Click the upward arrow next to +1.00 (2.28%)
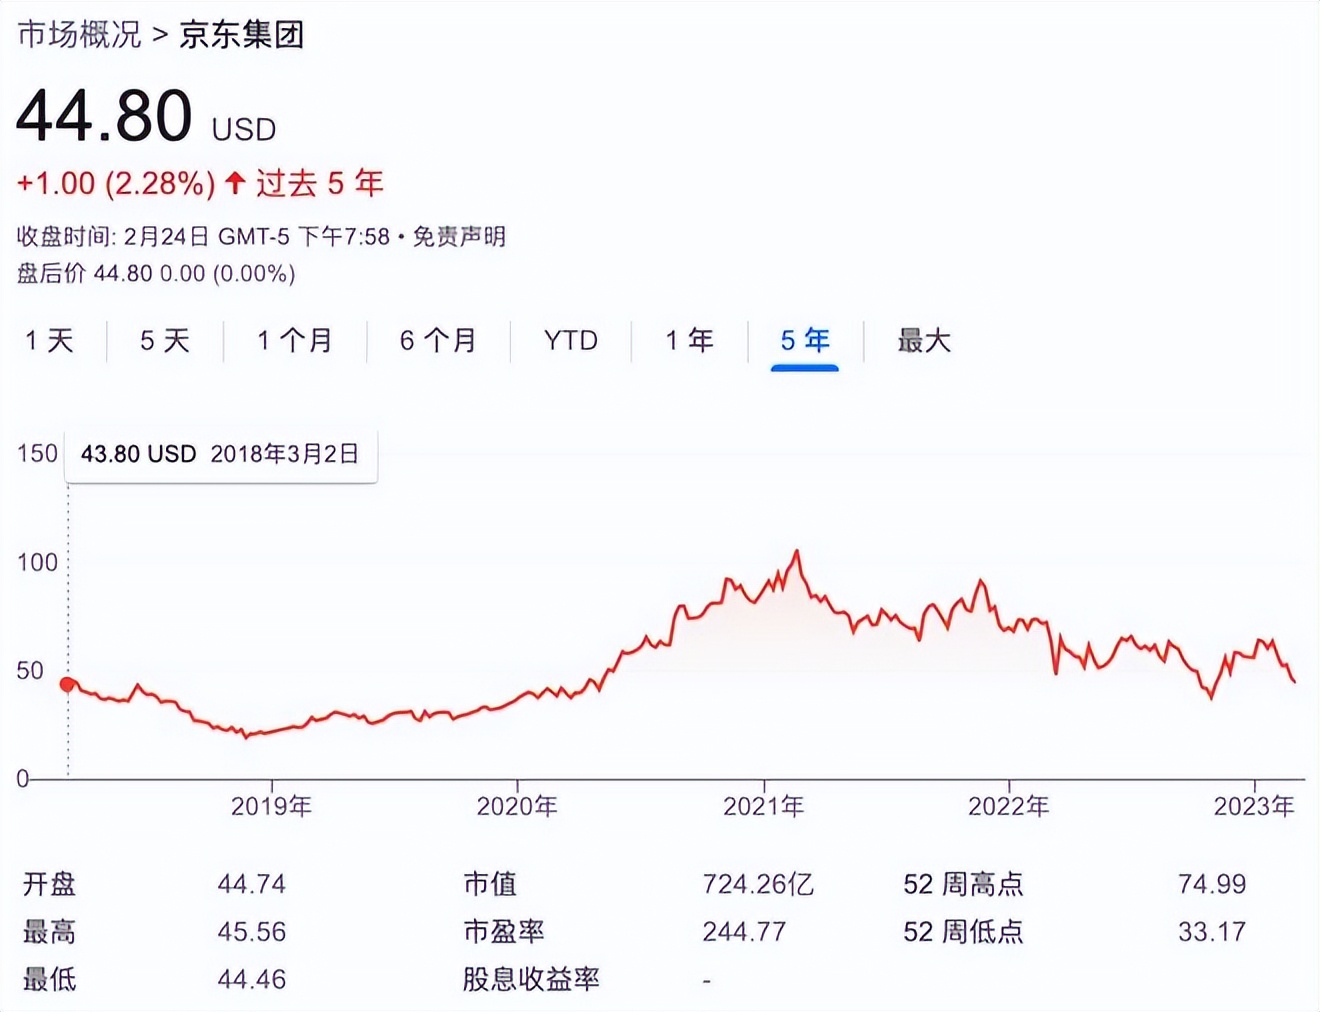This screenshot has width=1320, height=1012. pos(233,184)
